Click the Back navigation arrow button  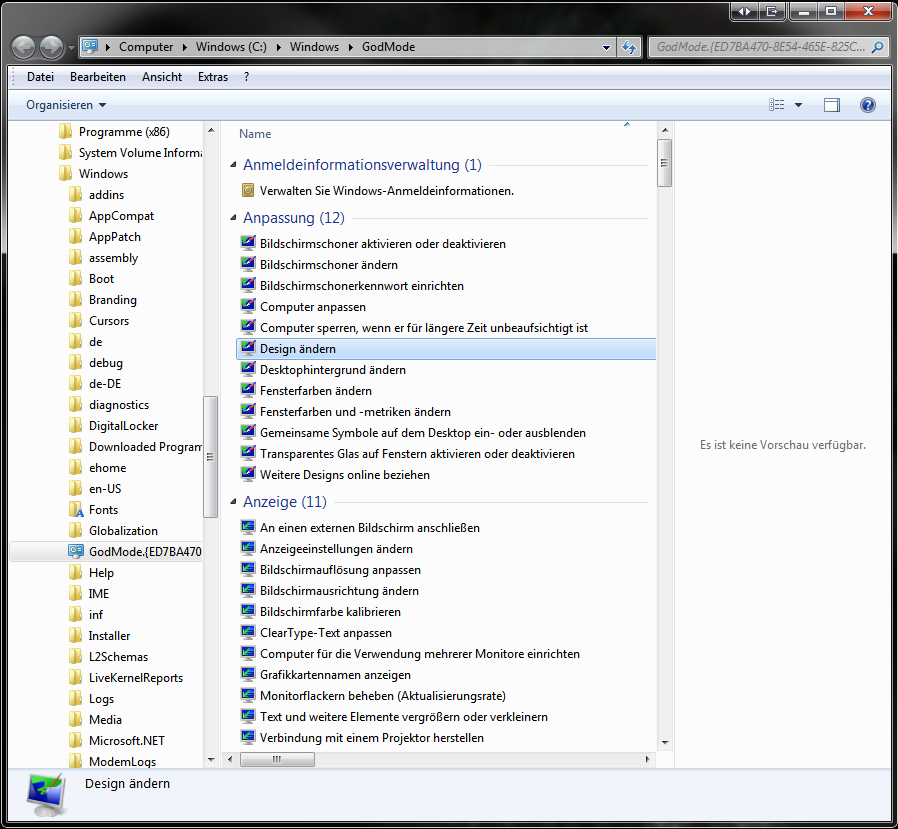(x=23, y=47)
